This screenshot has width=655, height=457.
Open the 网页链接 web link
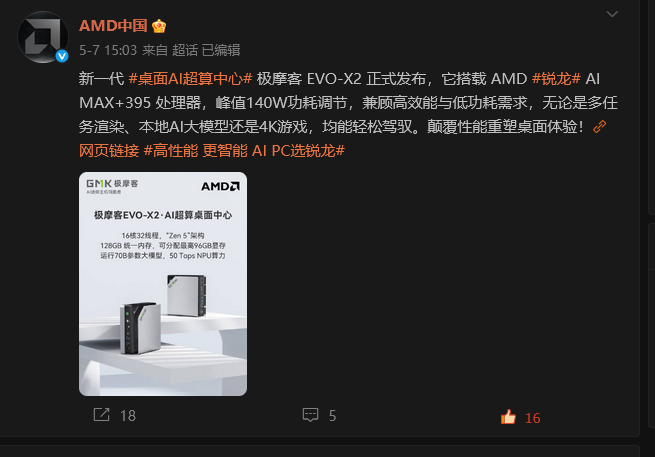[x=109, y=150]
